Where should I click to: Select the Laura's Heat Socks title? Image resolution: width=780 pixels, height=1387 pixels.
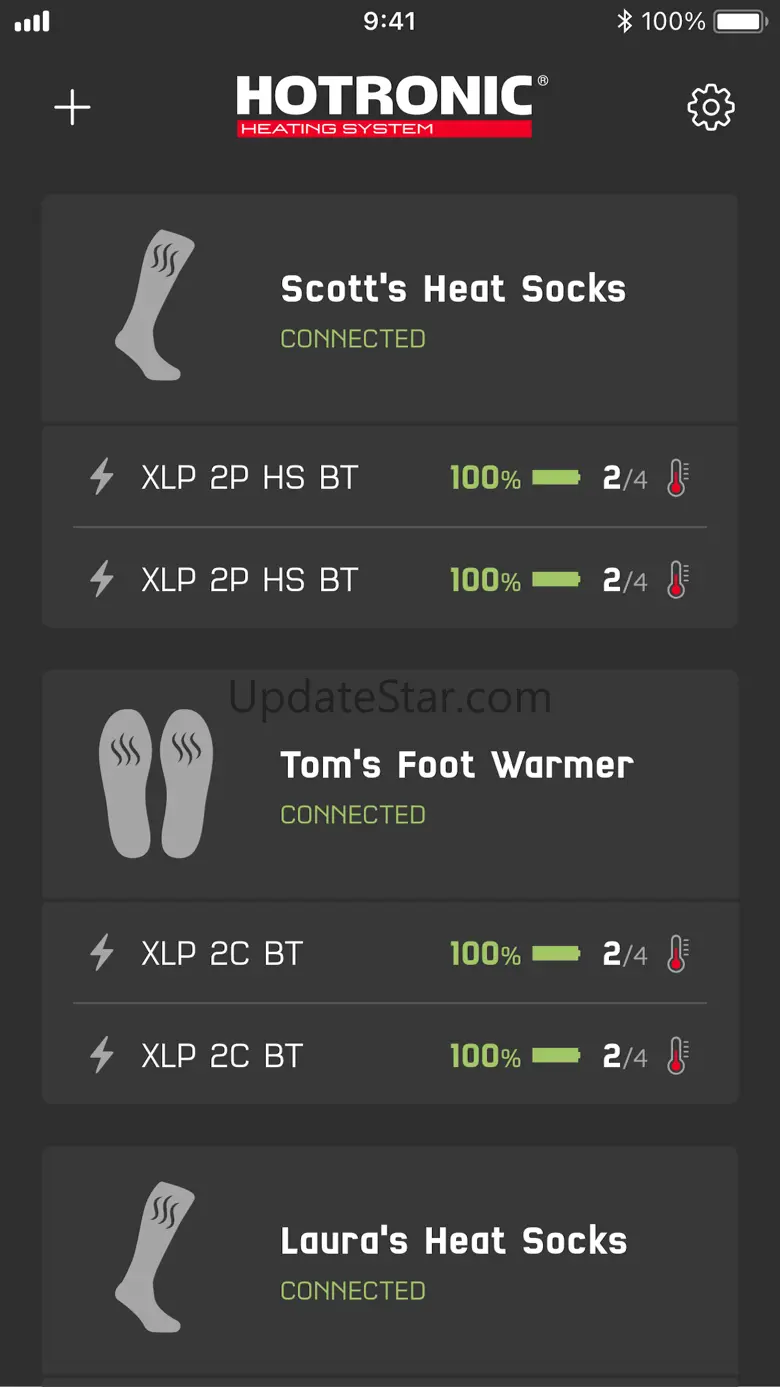point(453,1241)
